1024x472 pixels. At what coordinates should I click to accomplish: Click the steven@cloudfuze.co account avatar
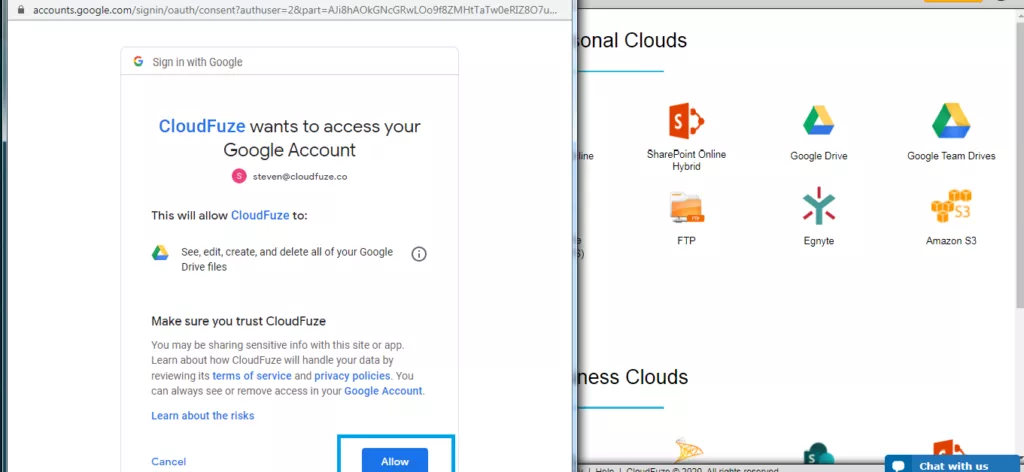pyautogui.click(x=239, y=176)
